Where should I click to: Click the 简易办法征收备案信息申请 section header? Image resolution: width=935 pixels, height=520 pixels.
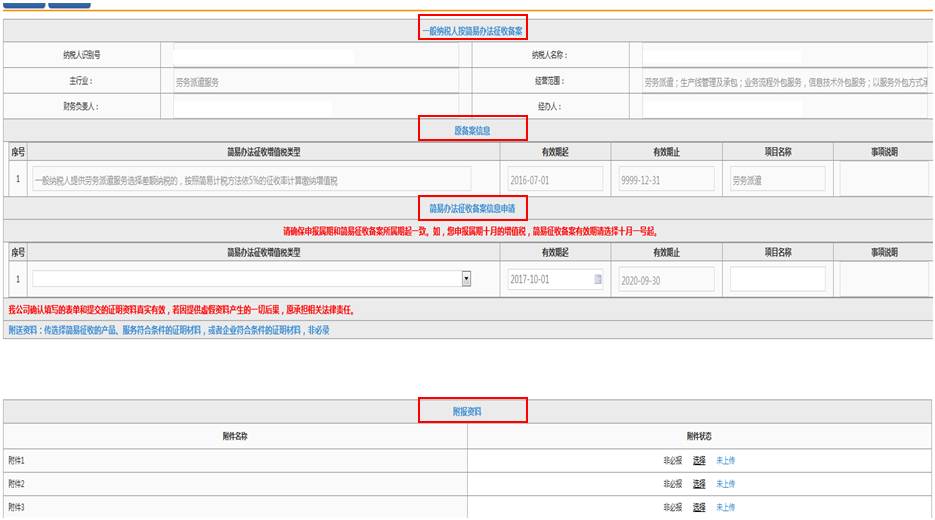[472, 209]
